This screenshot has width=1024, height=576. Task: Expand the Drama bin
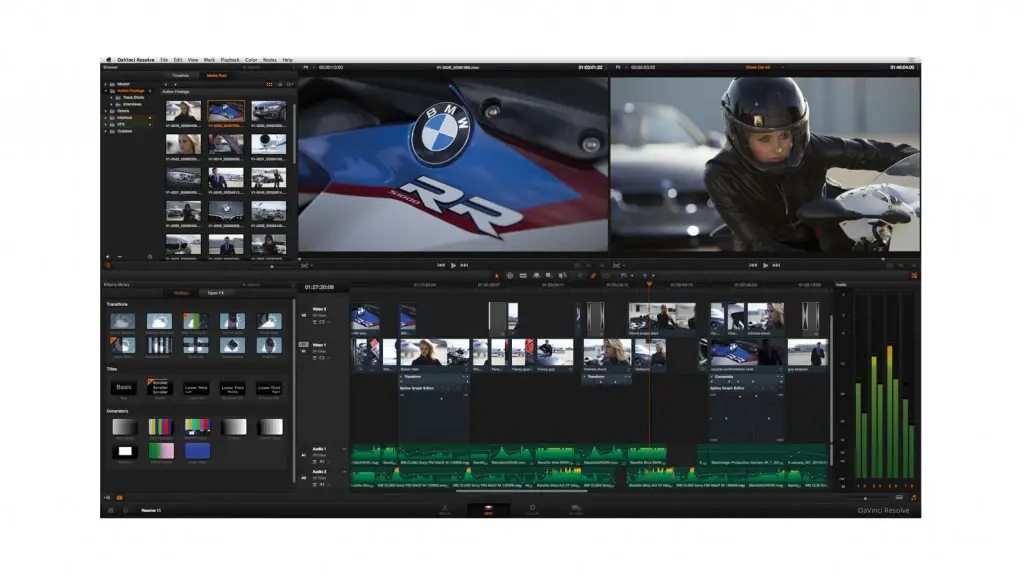106,111
